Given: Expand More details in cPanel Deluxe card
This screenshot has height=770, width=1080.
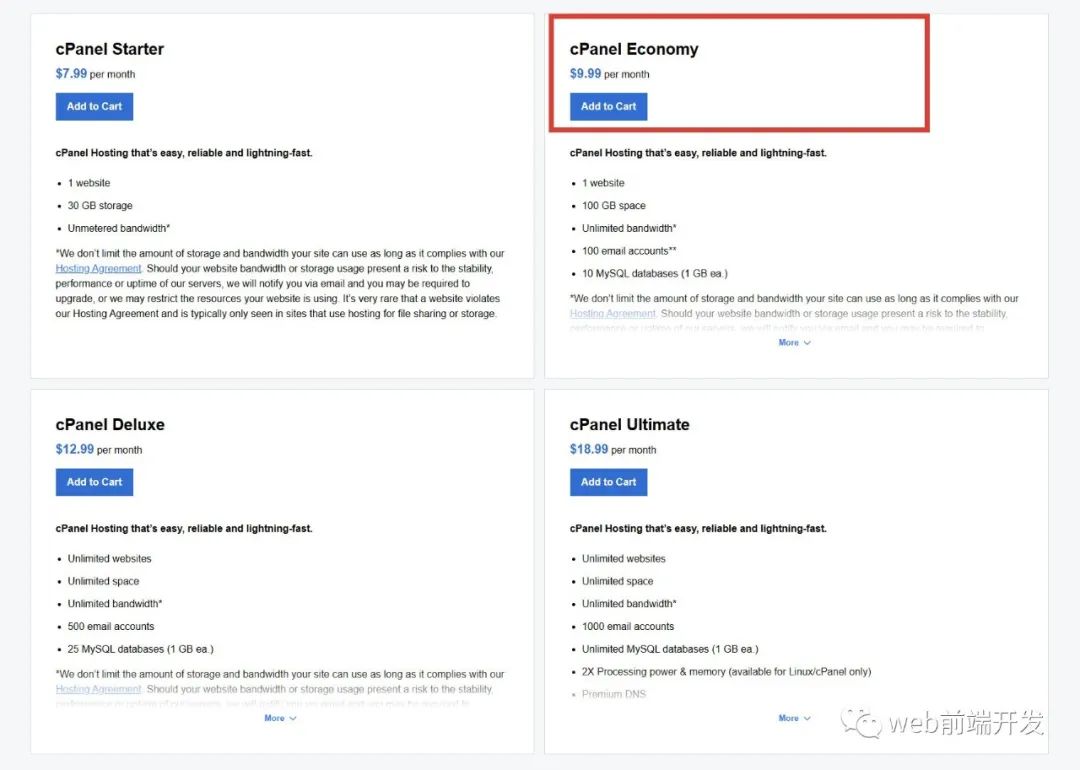Looking at the screenshot, I should 280,718.
